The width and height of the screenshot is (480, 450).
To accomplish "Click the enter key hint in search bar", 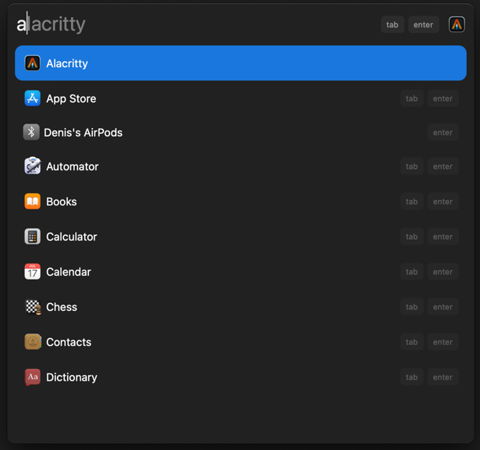I will 423,25.
